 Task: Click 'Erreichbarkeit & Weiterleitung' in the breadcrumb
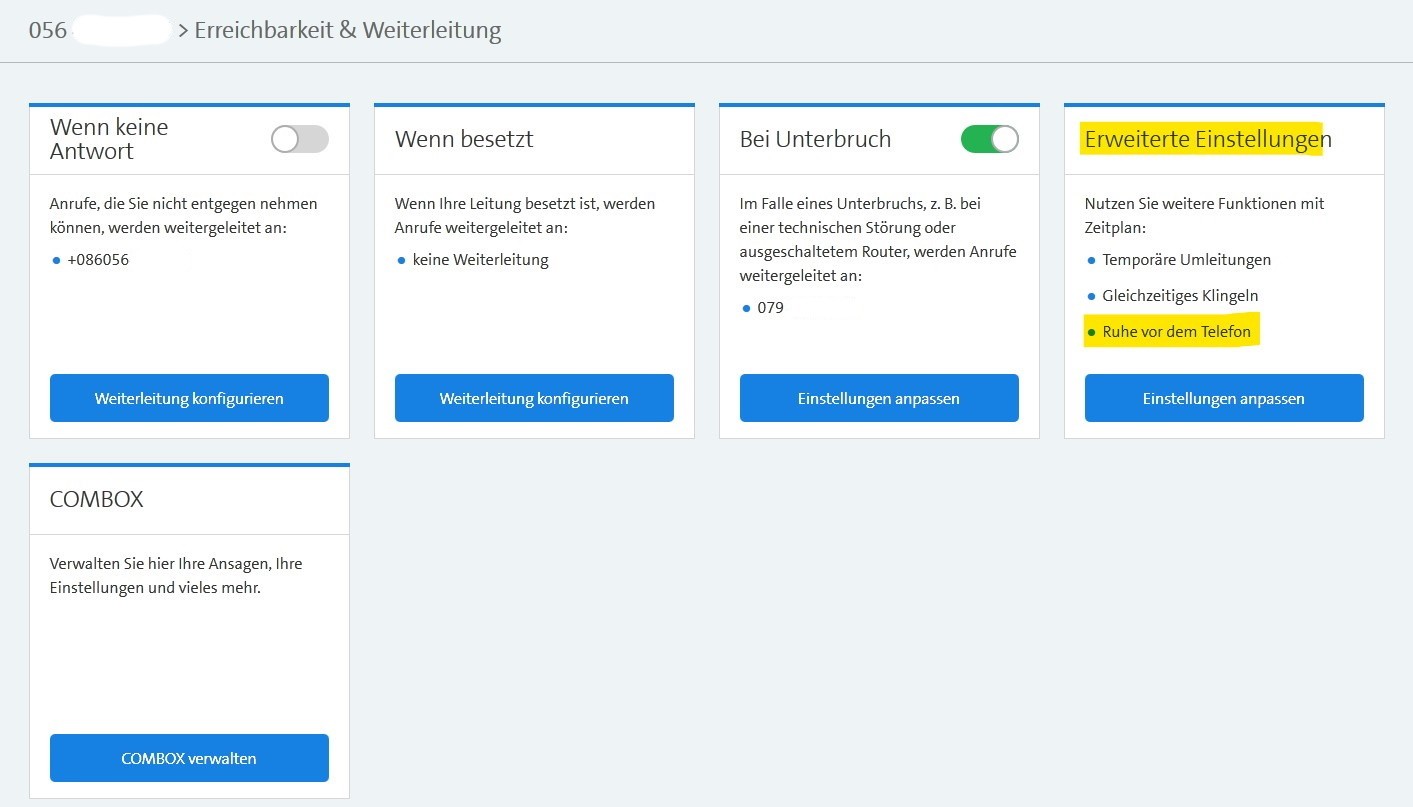[x=348, y=30]
